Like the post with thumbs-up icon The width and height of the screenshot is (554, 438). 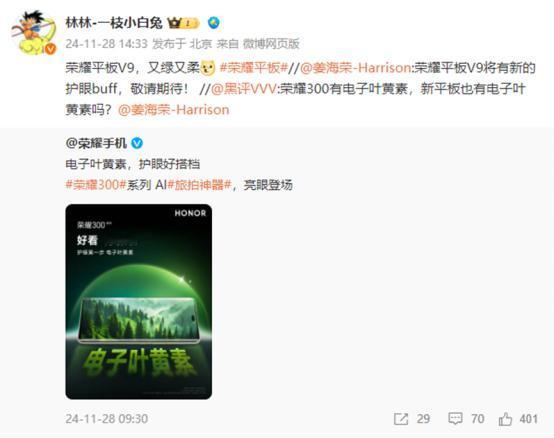(x=505, y=419)
